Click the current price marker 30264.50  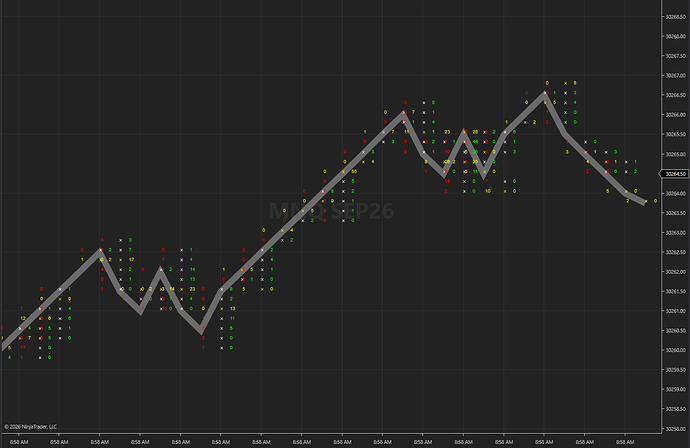pyautogui.click(x=674, y=174)
